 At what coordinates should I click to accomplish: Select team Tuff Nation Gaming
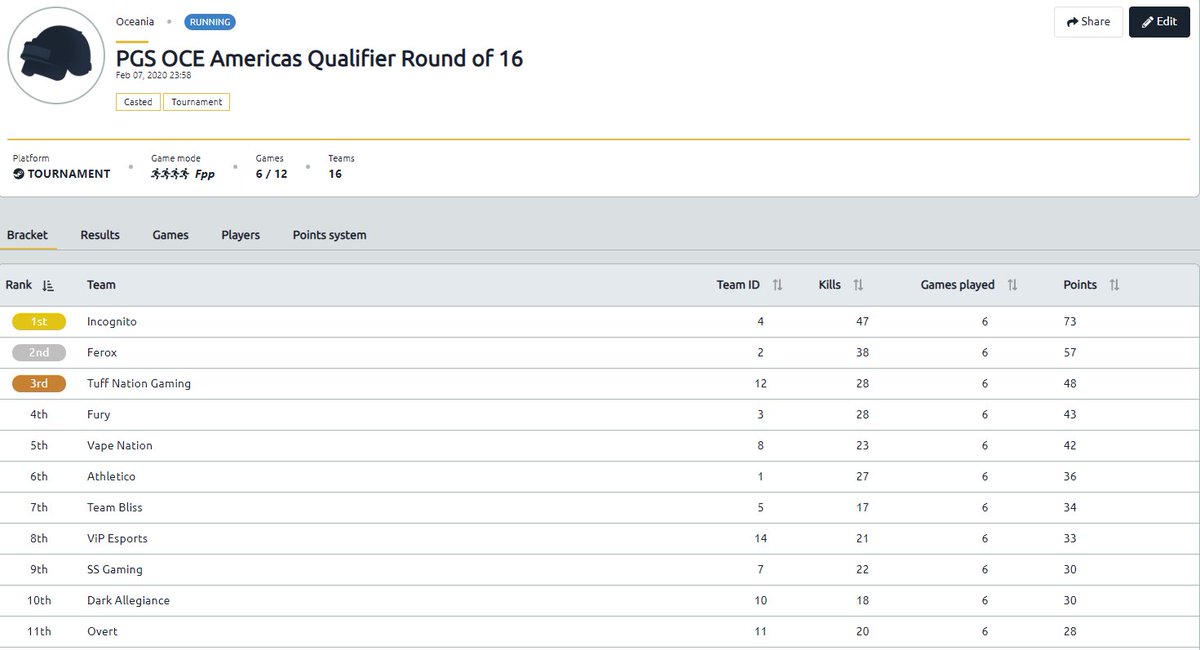tap(139, 384)
